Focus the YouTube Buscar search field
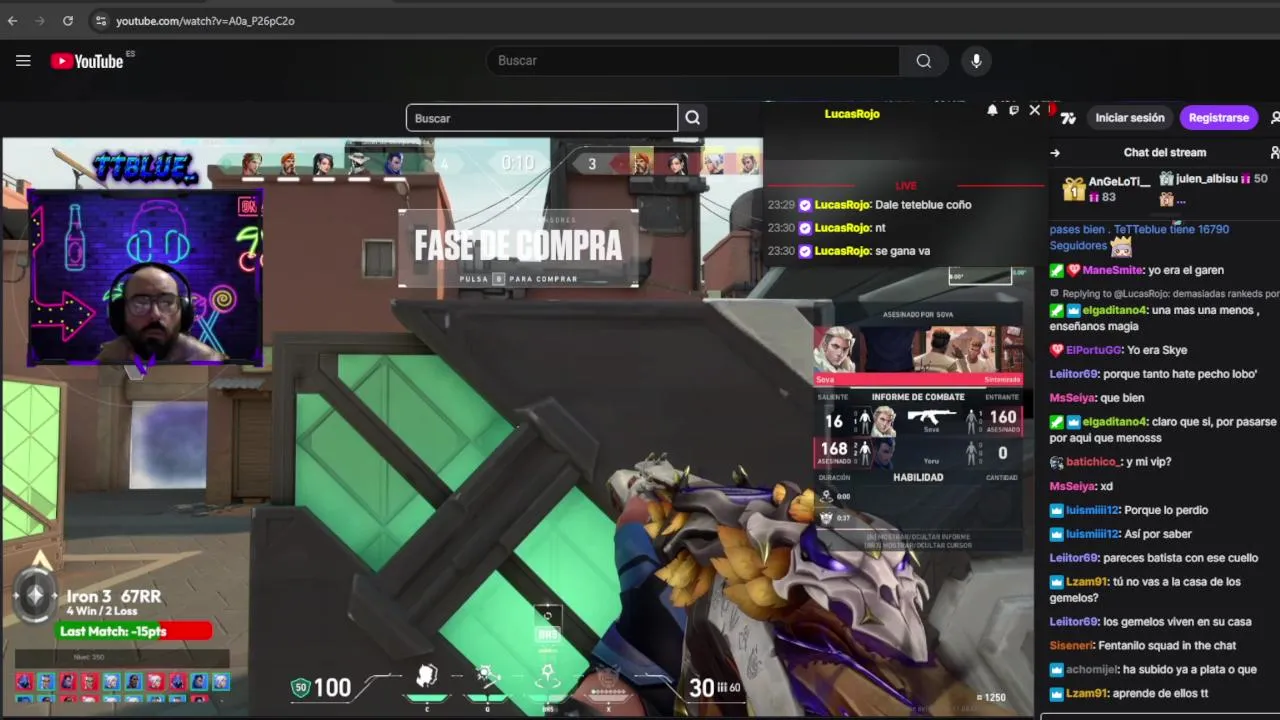Screen dimensions: 1280x720 [x=692, y=61]
